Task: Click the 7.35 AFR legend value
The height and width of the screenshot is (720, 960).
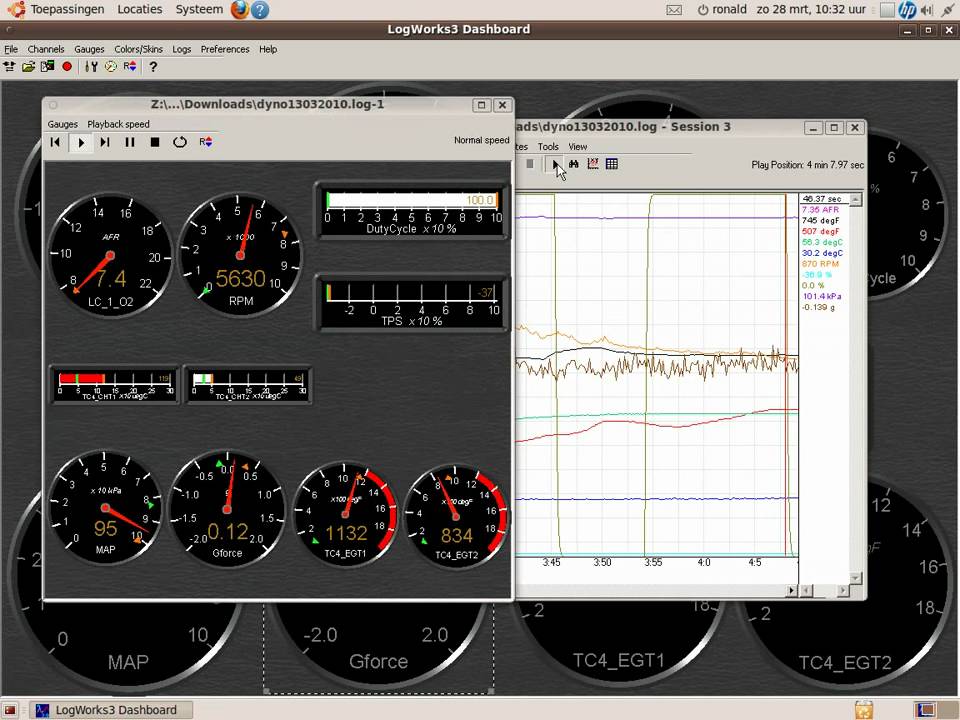Action: click(820, 209)
